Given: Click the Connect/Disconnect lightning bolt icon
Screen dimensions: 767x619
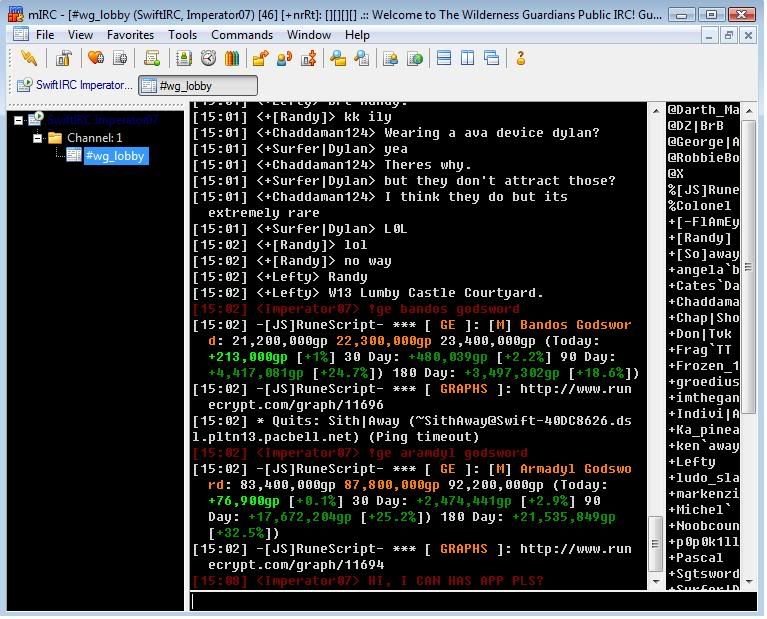Looking at the screenshot, I should pyautogui.click(x=28, y=58).
